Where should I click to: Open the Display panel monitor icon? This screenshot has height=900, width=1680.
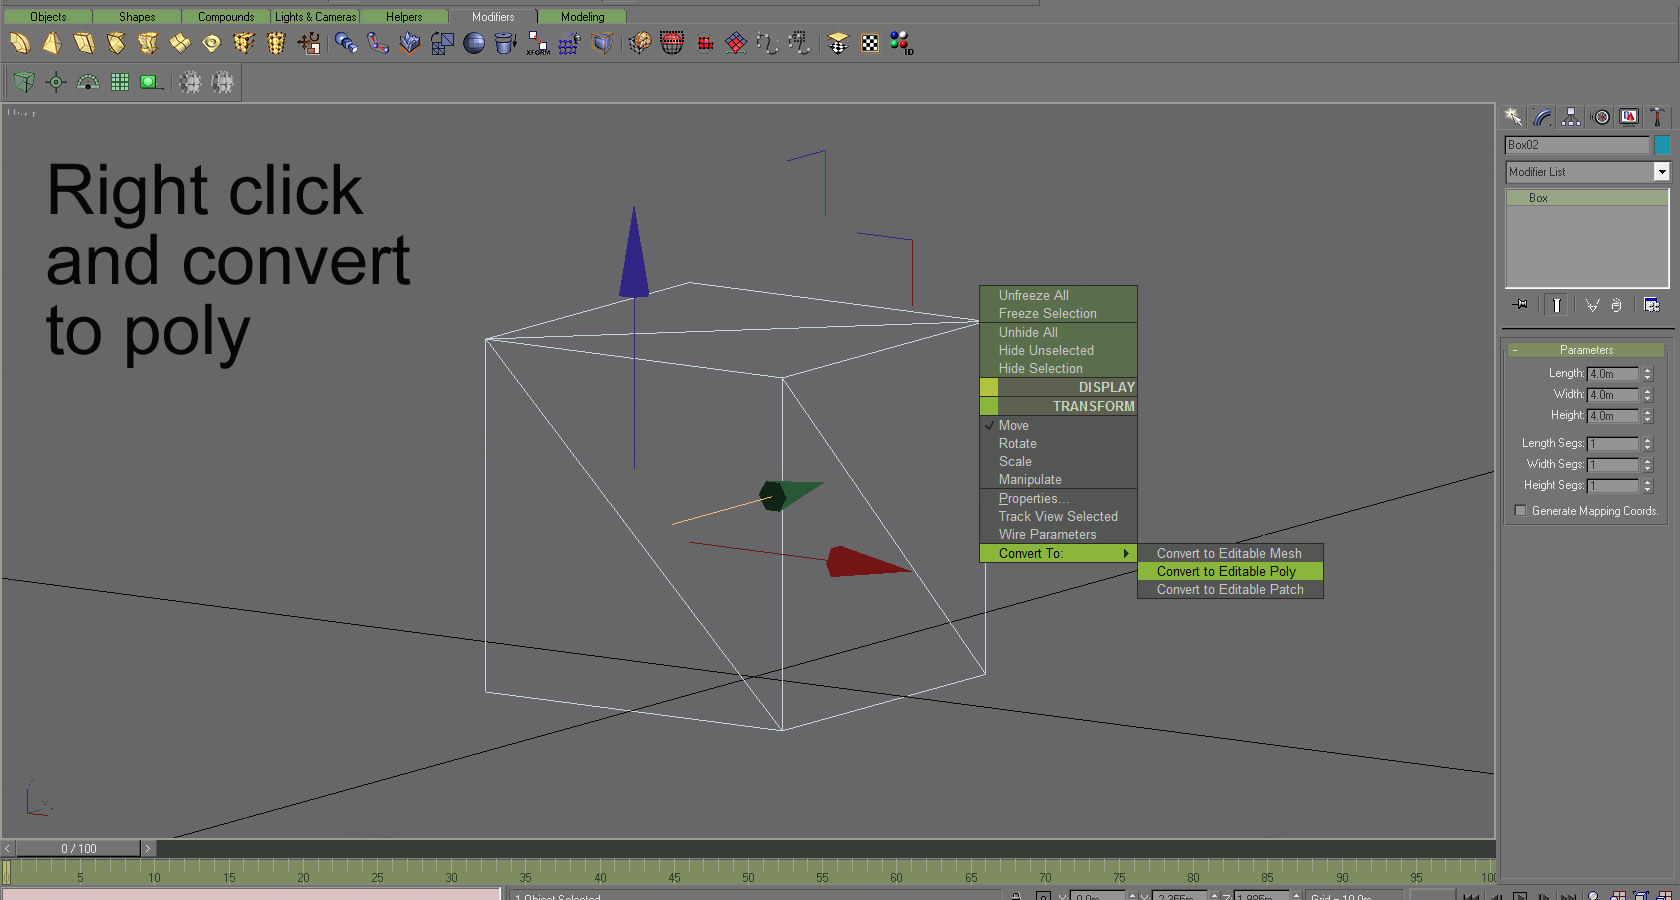coord(1629,117)
